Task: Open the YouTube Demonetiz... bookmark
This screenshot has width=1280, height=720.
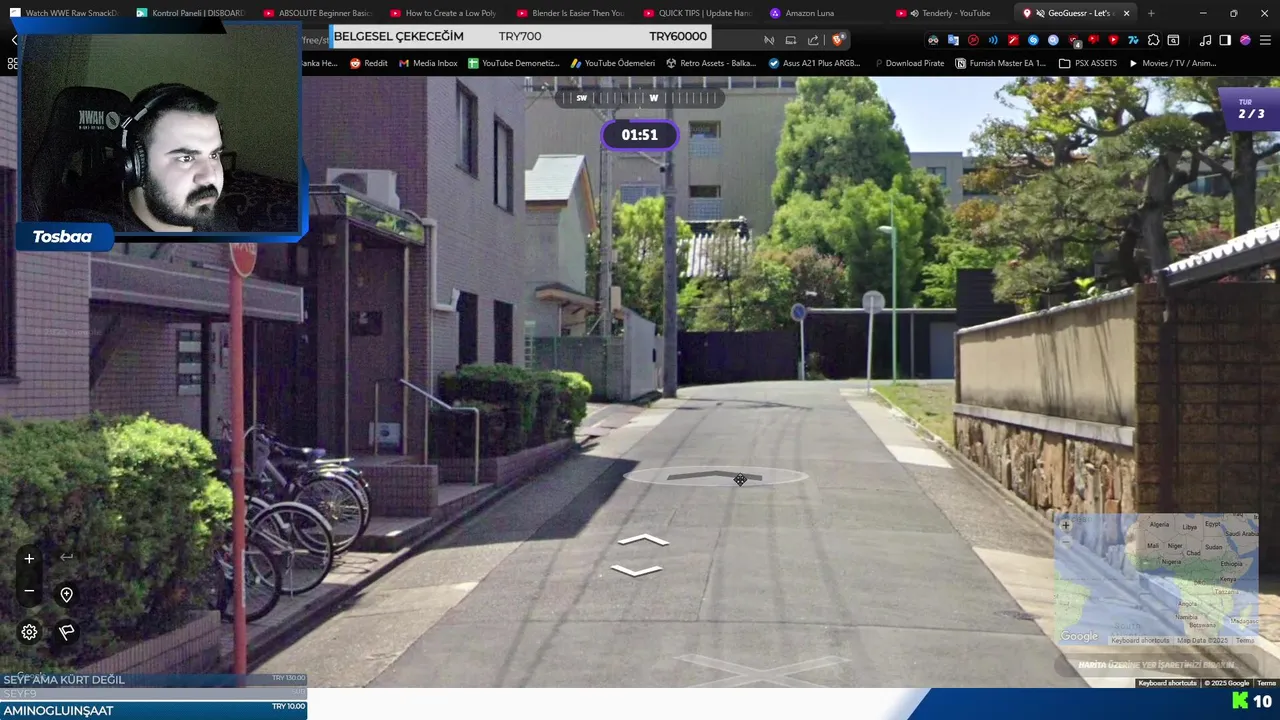Action: click(513, 63)
